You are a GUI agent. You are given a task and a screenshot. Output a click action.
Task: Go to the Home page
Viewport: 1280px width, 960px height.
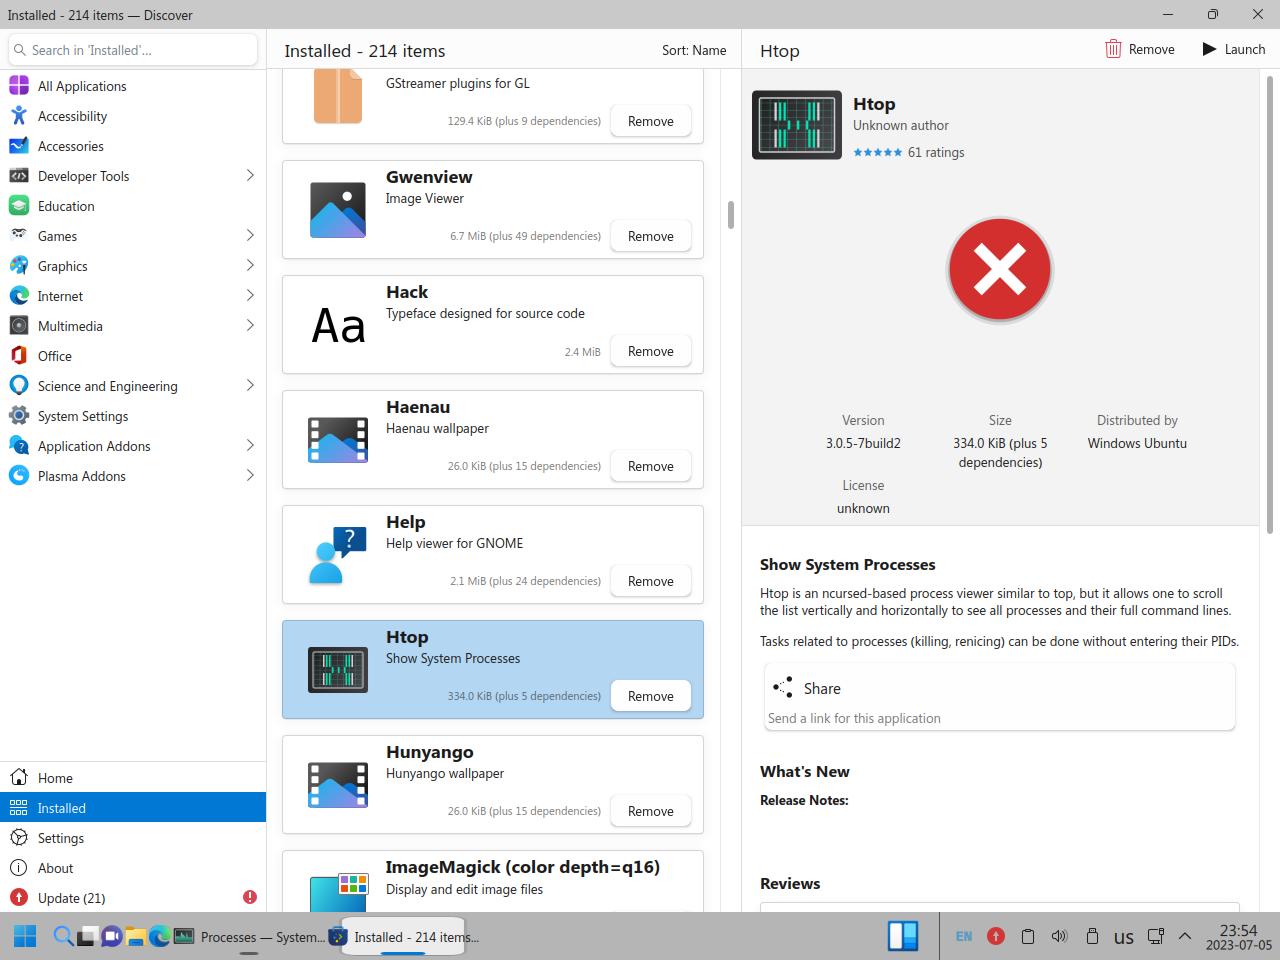click(133, 778)
